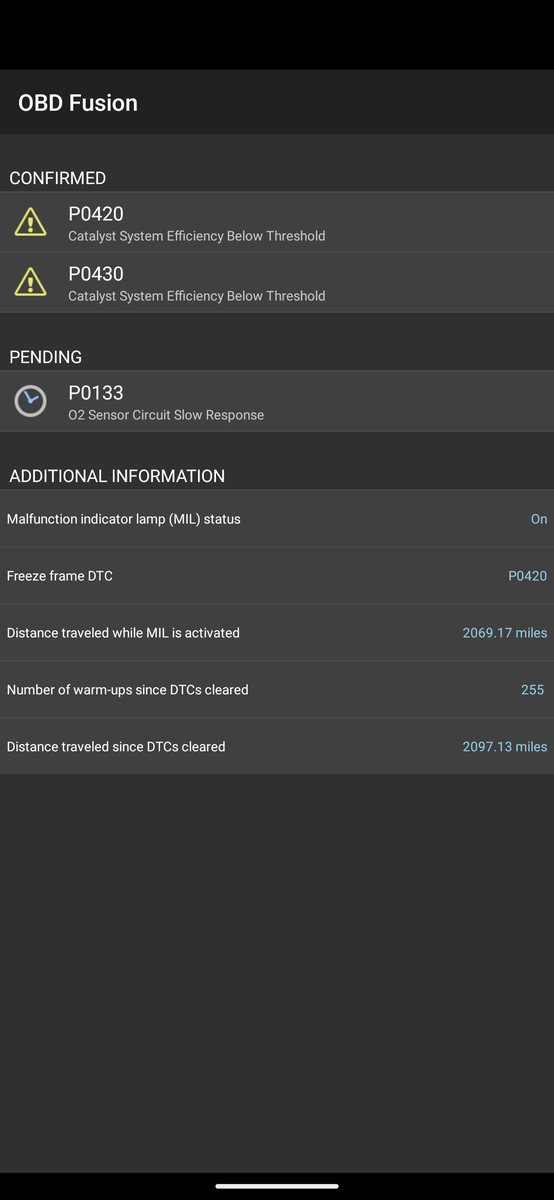
Task: Tap the Android home gesture bar
Action: coord(277,1186)
